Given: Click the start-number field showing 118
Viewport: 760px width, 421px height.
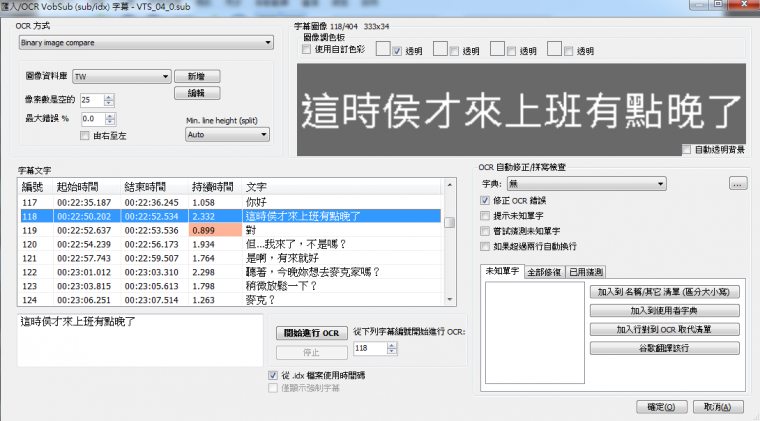Looking at the screenshot, I should (370, 348).
